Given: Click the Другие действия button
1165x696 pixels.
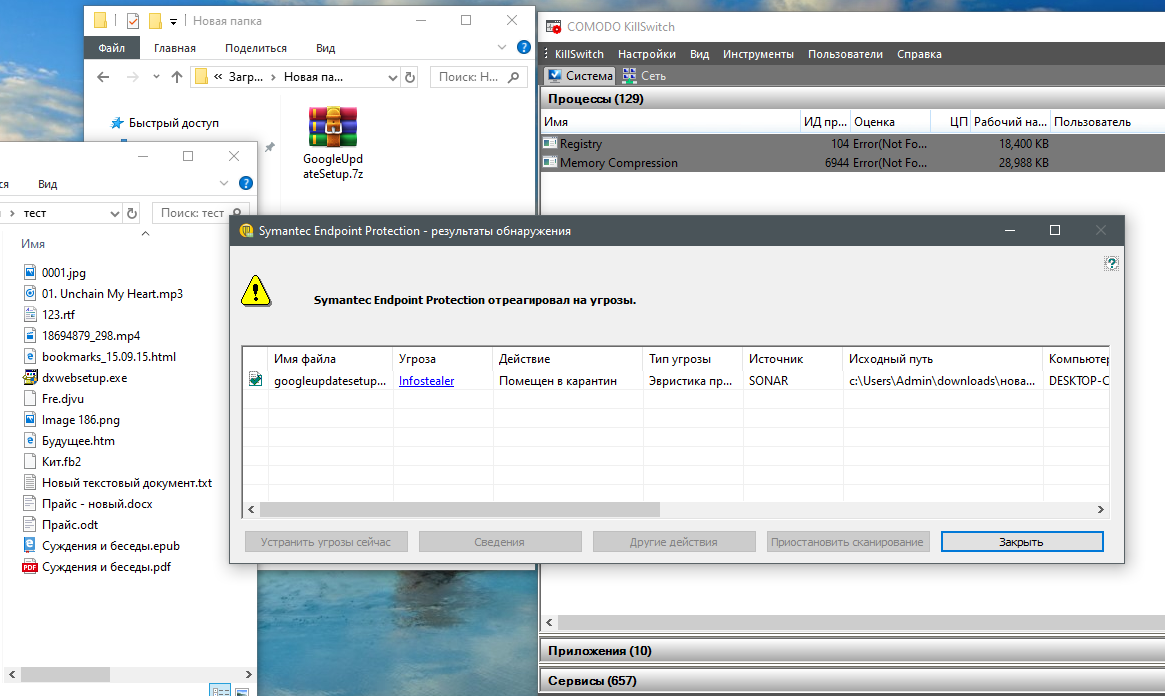Looking at the screenshot, I should pos(674,541).
